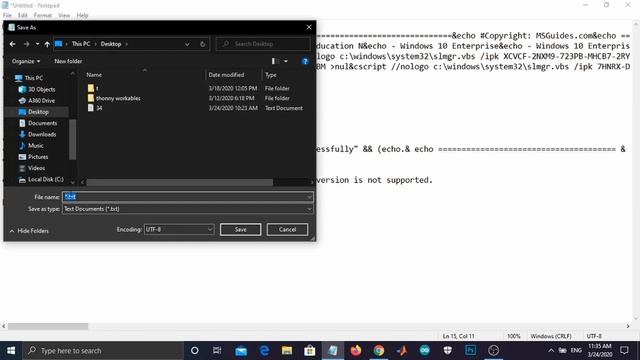
Task: Open the Encoding UTF-8 dropdown
Action: click(x=179, y=229)
